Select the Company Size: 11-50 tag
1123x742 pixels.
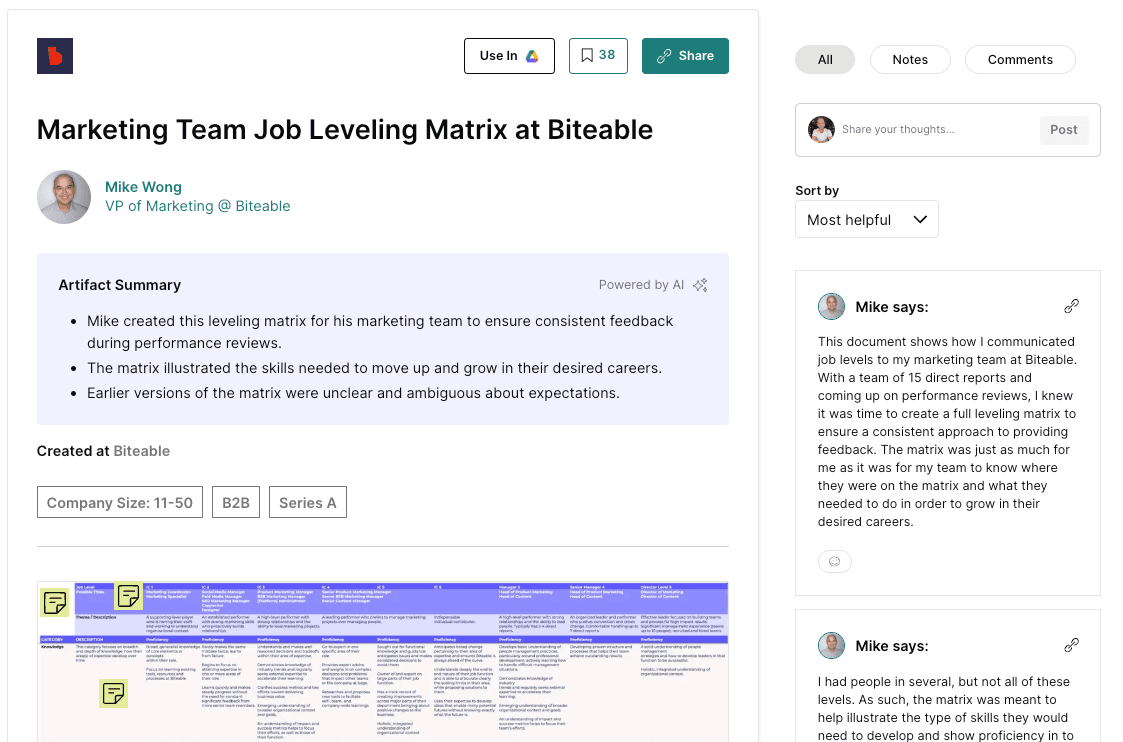pyautogui.click(x=120, y=503)
